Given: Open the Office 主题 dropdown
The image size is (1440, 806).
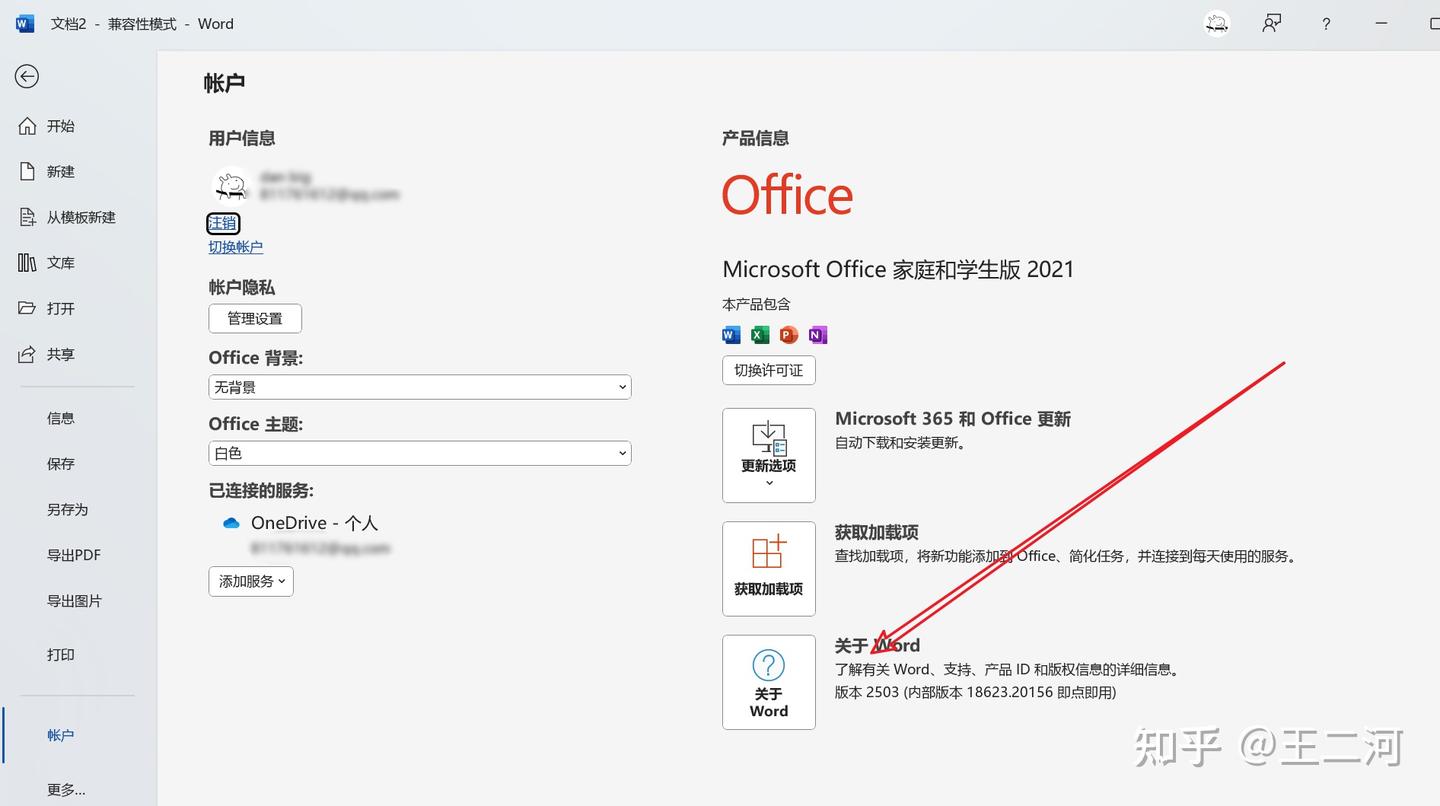Looking at the screenshot, I should [420, 453].
